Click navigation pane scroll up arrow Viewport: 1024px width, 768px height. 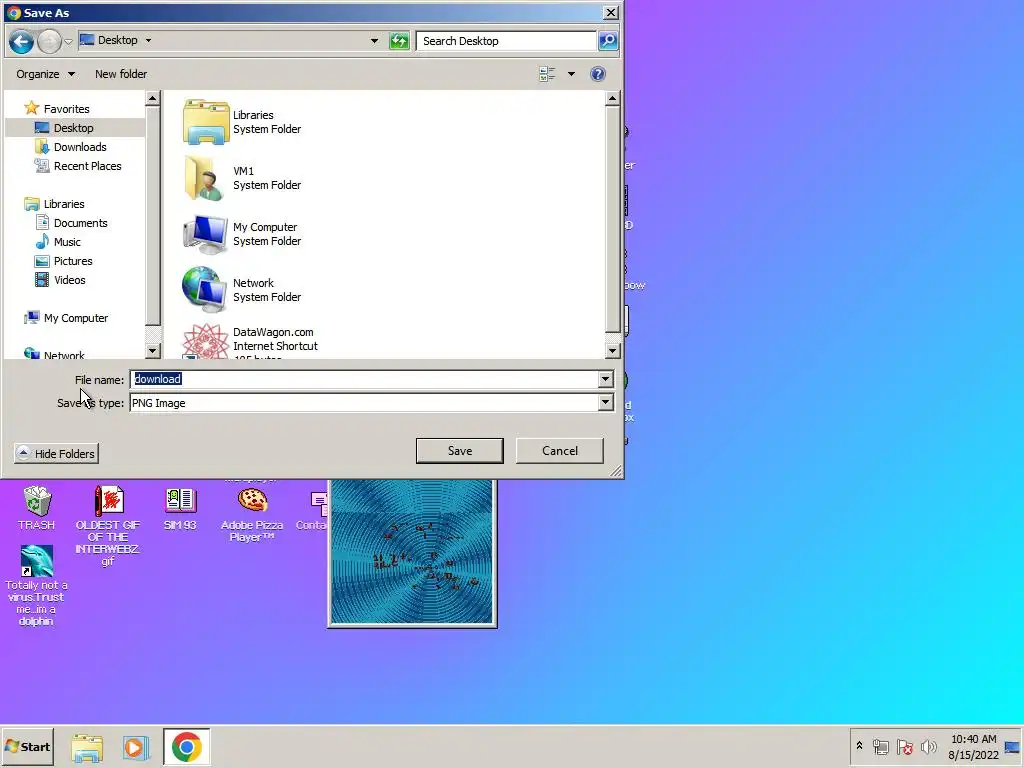tap(152, 98)
